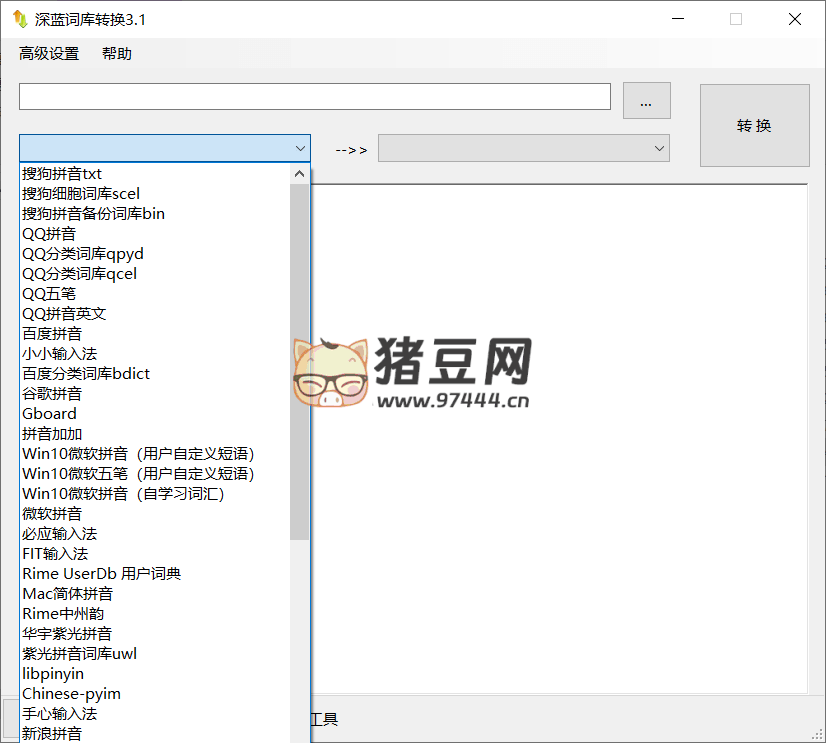Open the 帮助 menu

(x=117, y=54)
